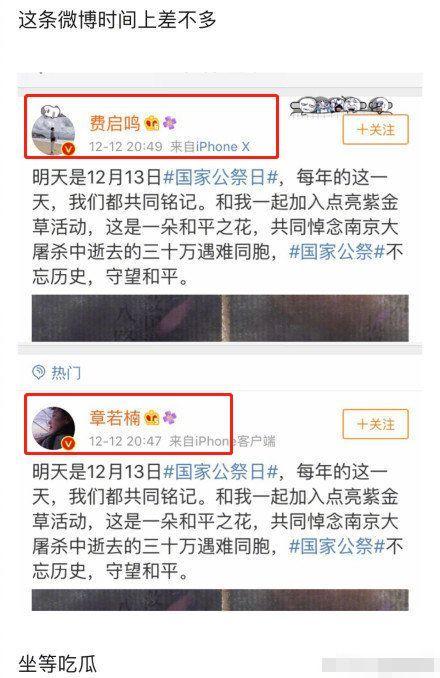
Task: Open 费启鸣's profile avatar
Action: click(54, 131)
